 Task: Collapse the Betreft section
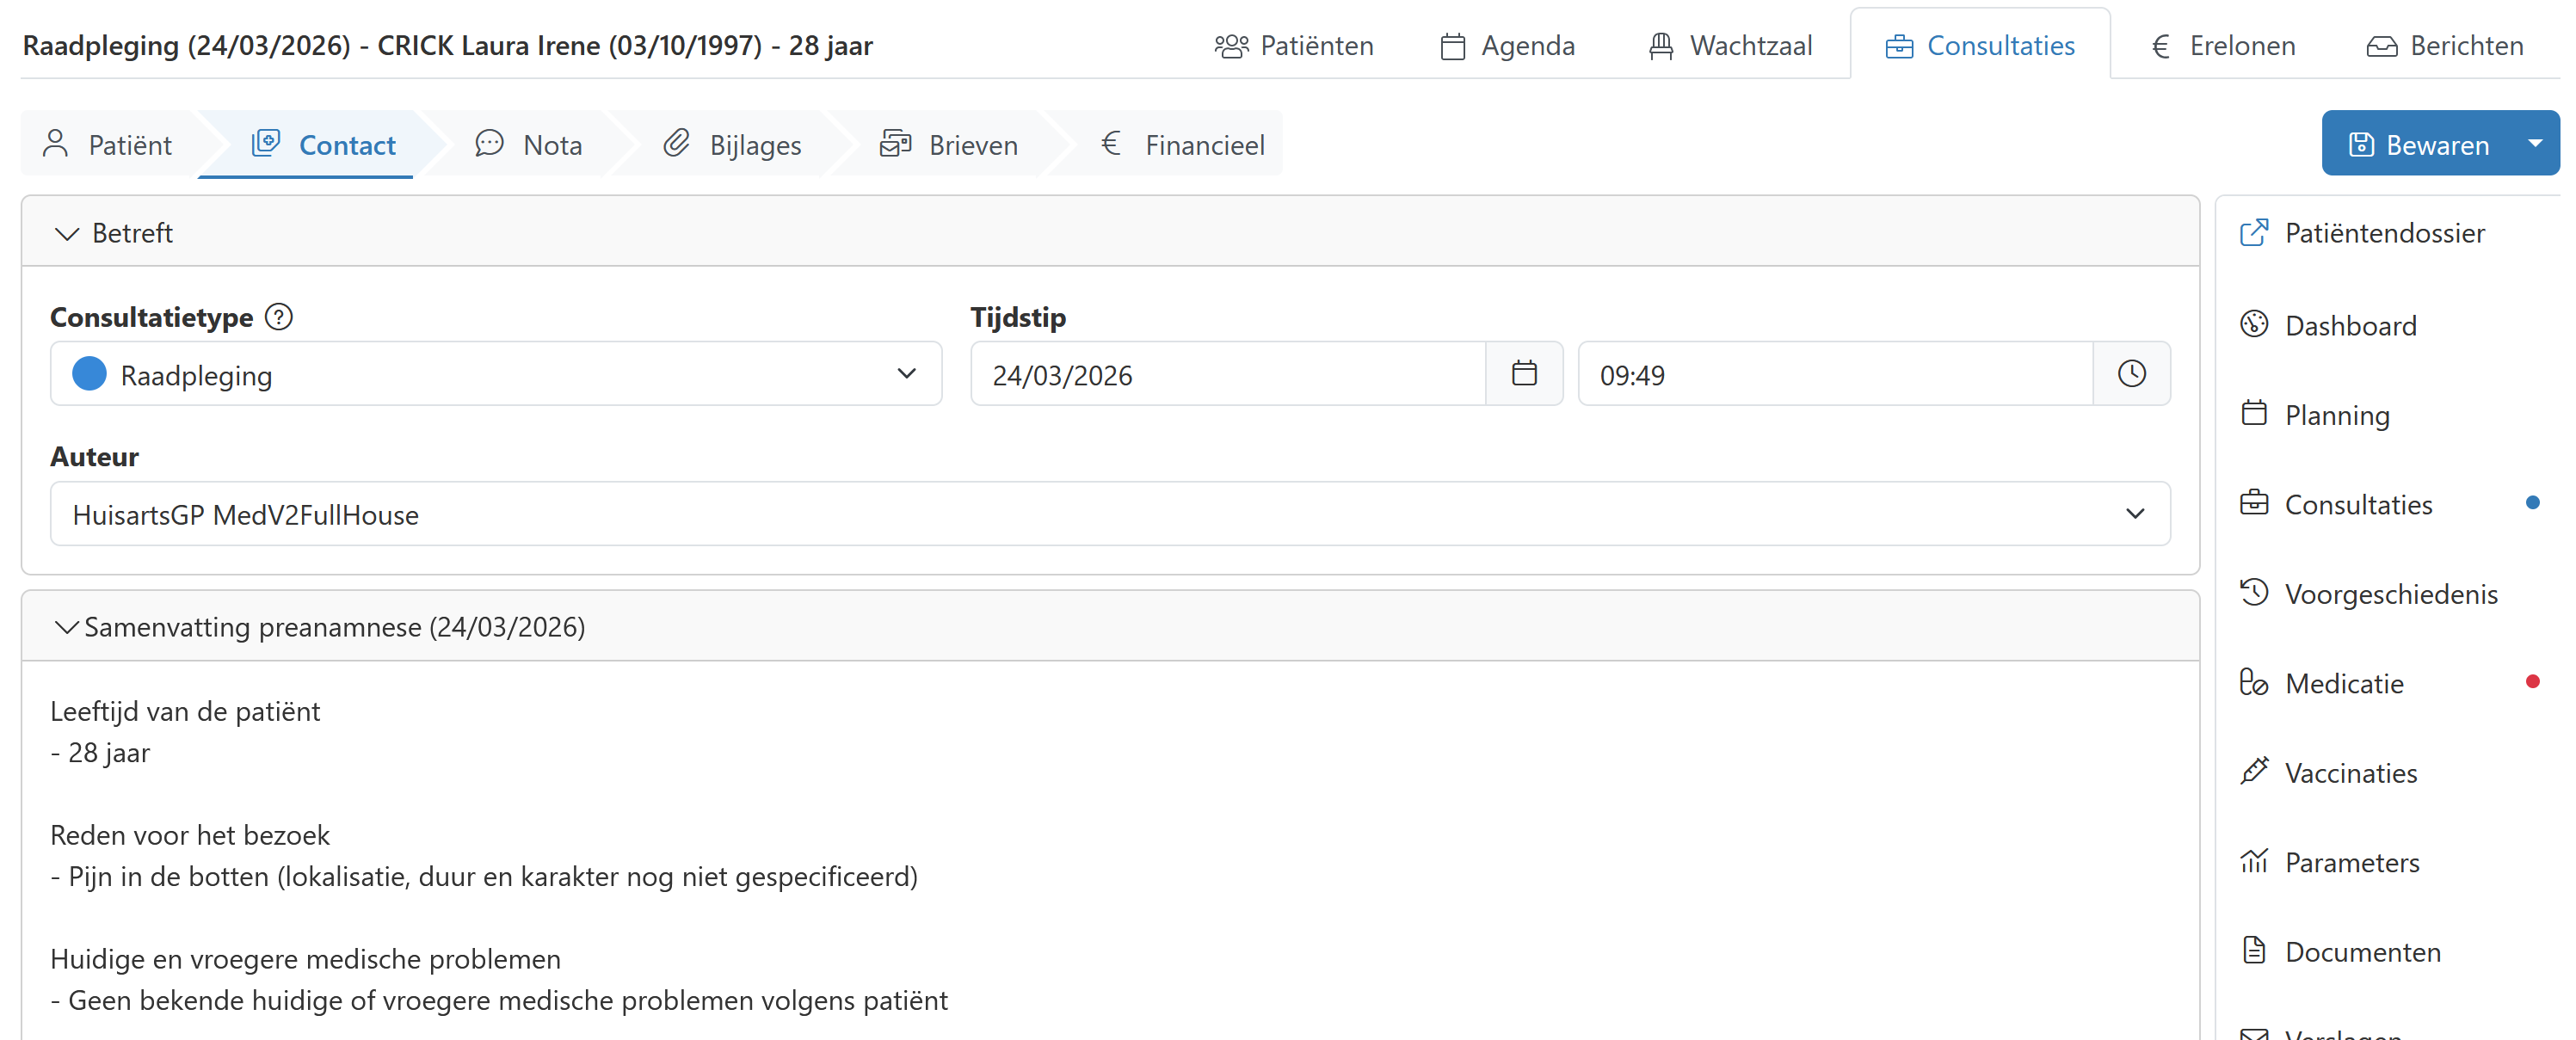coord(67,233)
